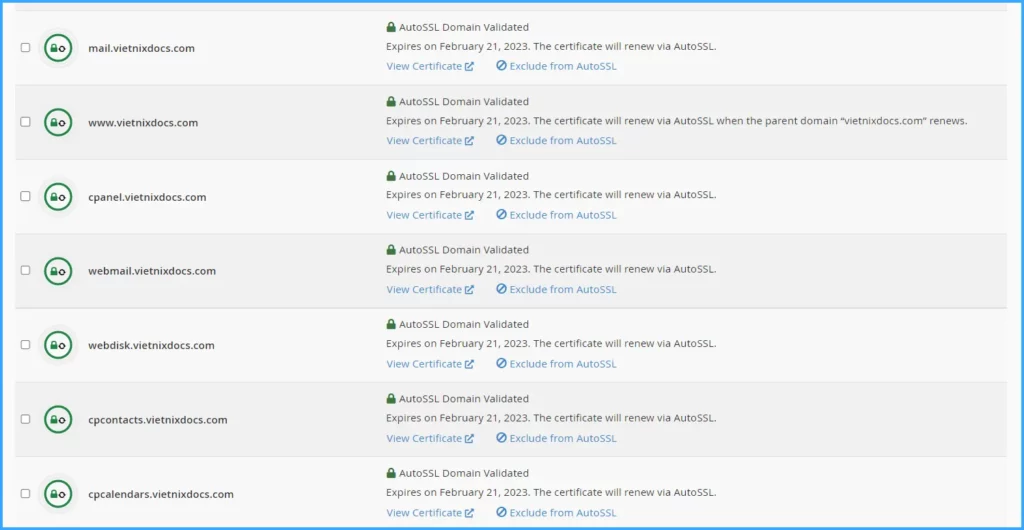Click the green lock icon for webdisk.vietnixdocs.com
The height and width of the screenshot is (530, 1024).
click(x=58, y=345)
